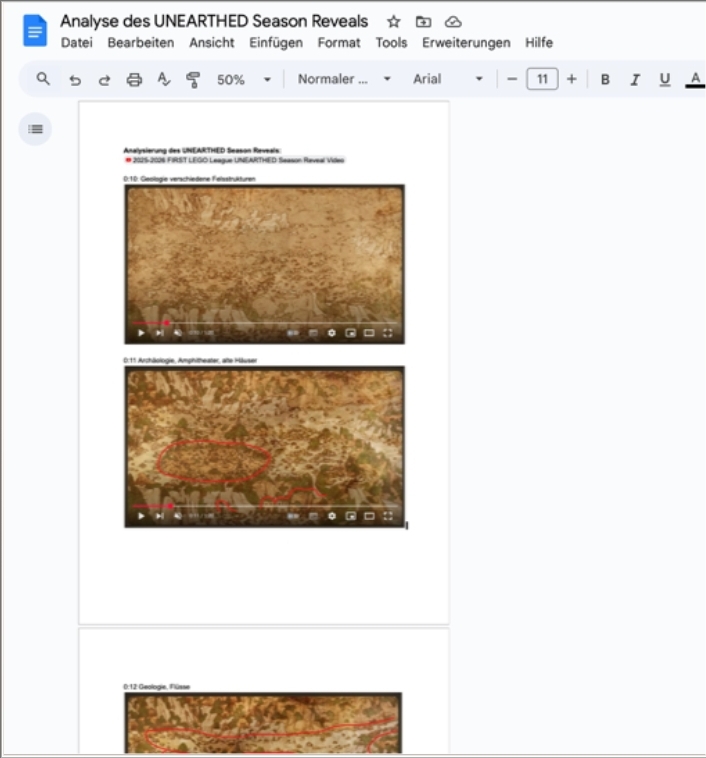Viewport: 706px width, 758px height.
Task: Print the document
Action: pyautogui.click(x=134, y=79)
